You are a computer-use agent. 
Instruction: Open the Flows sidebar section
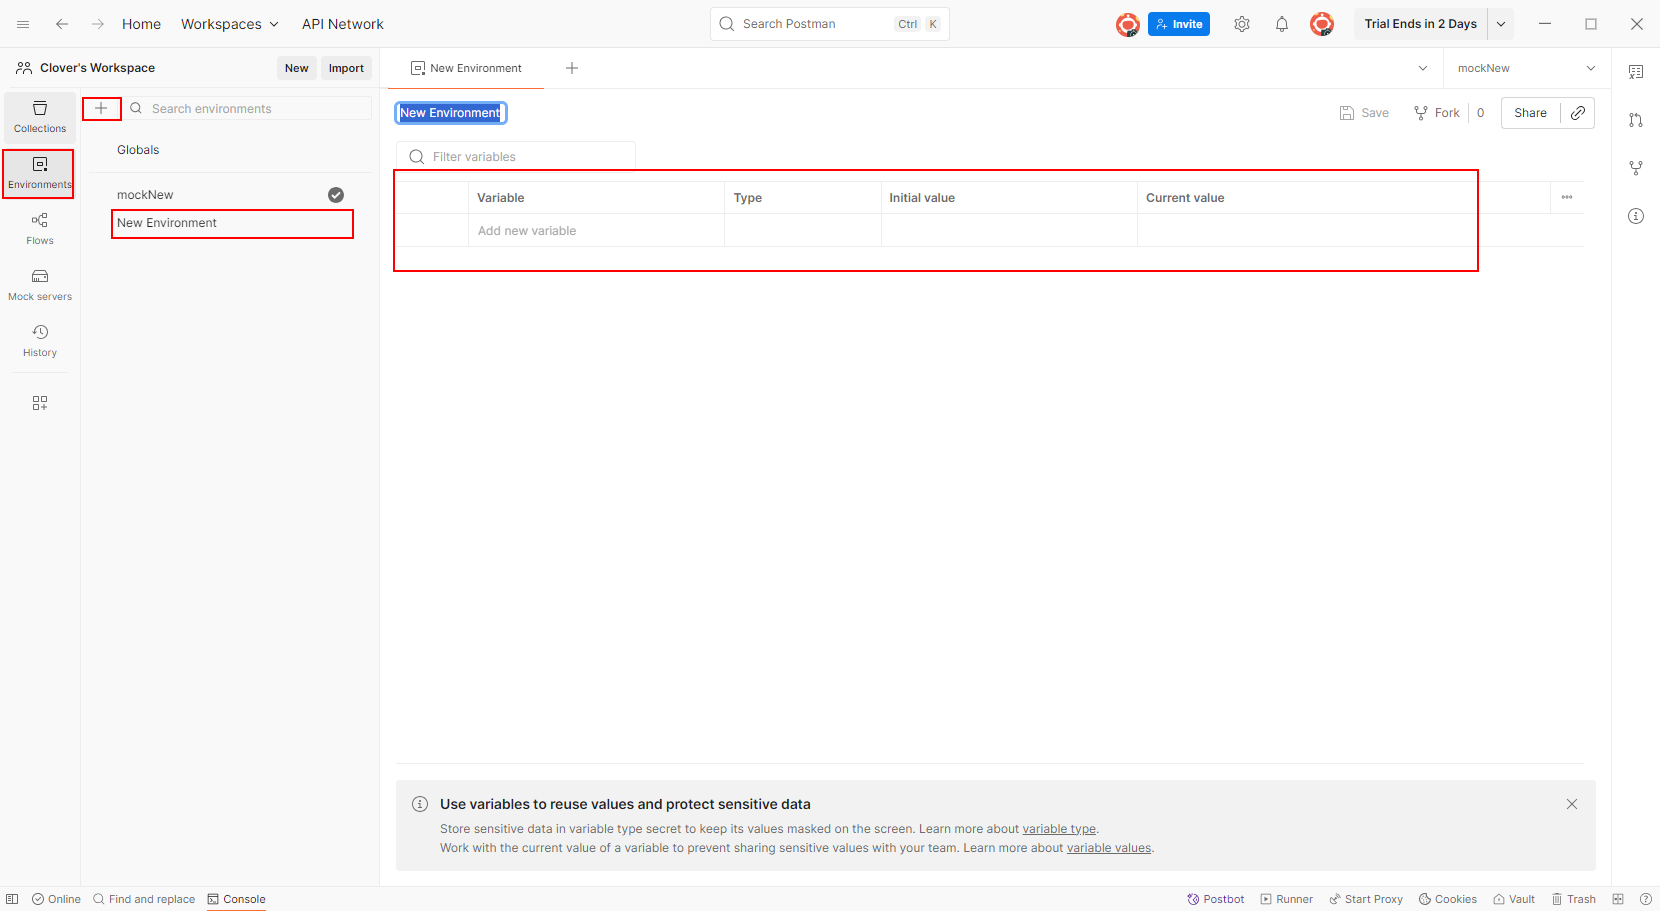pyautogui.click(x=40, y=229)
